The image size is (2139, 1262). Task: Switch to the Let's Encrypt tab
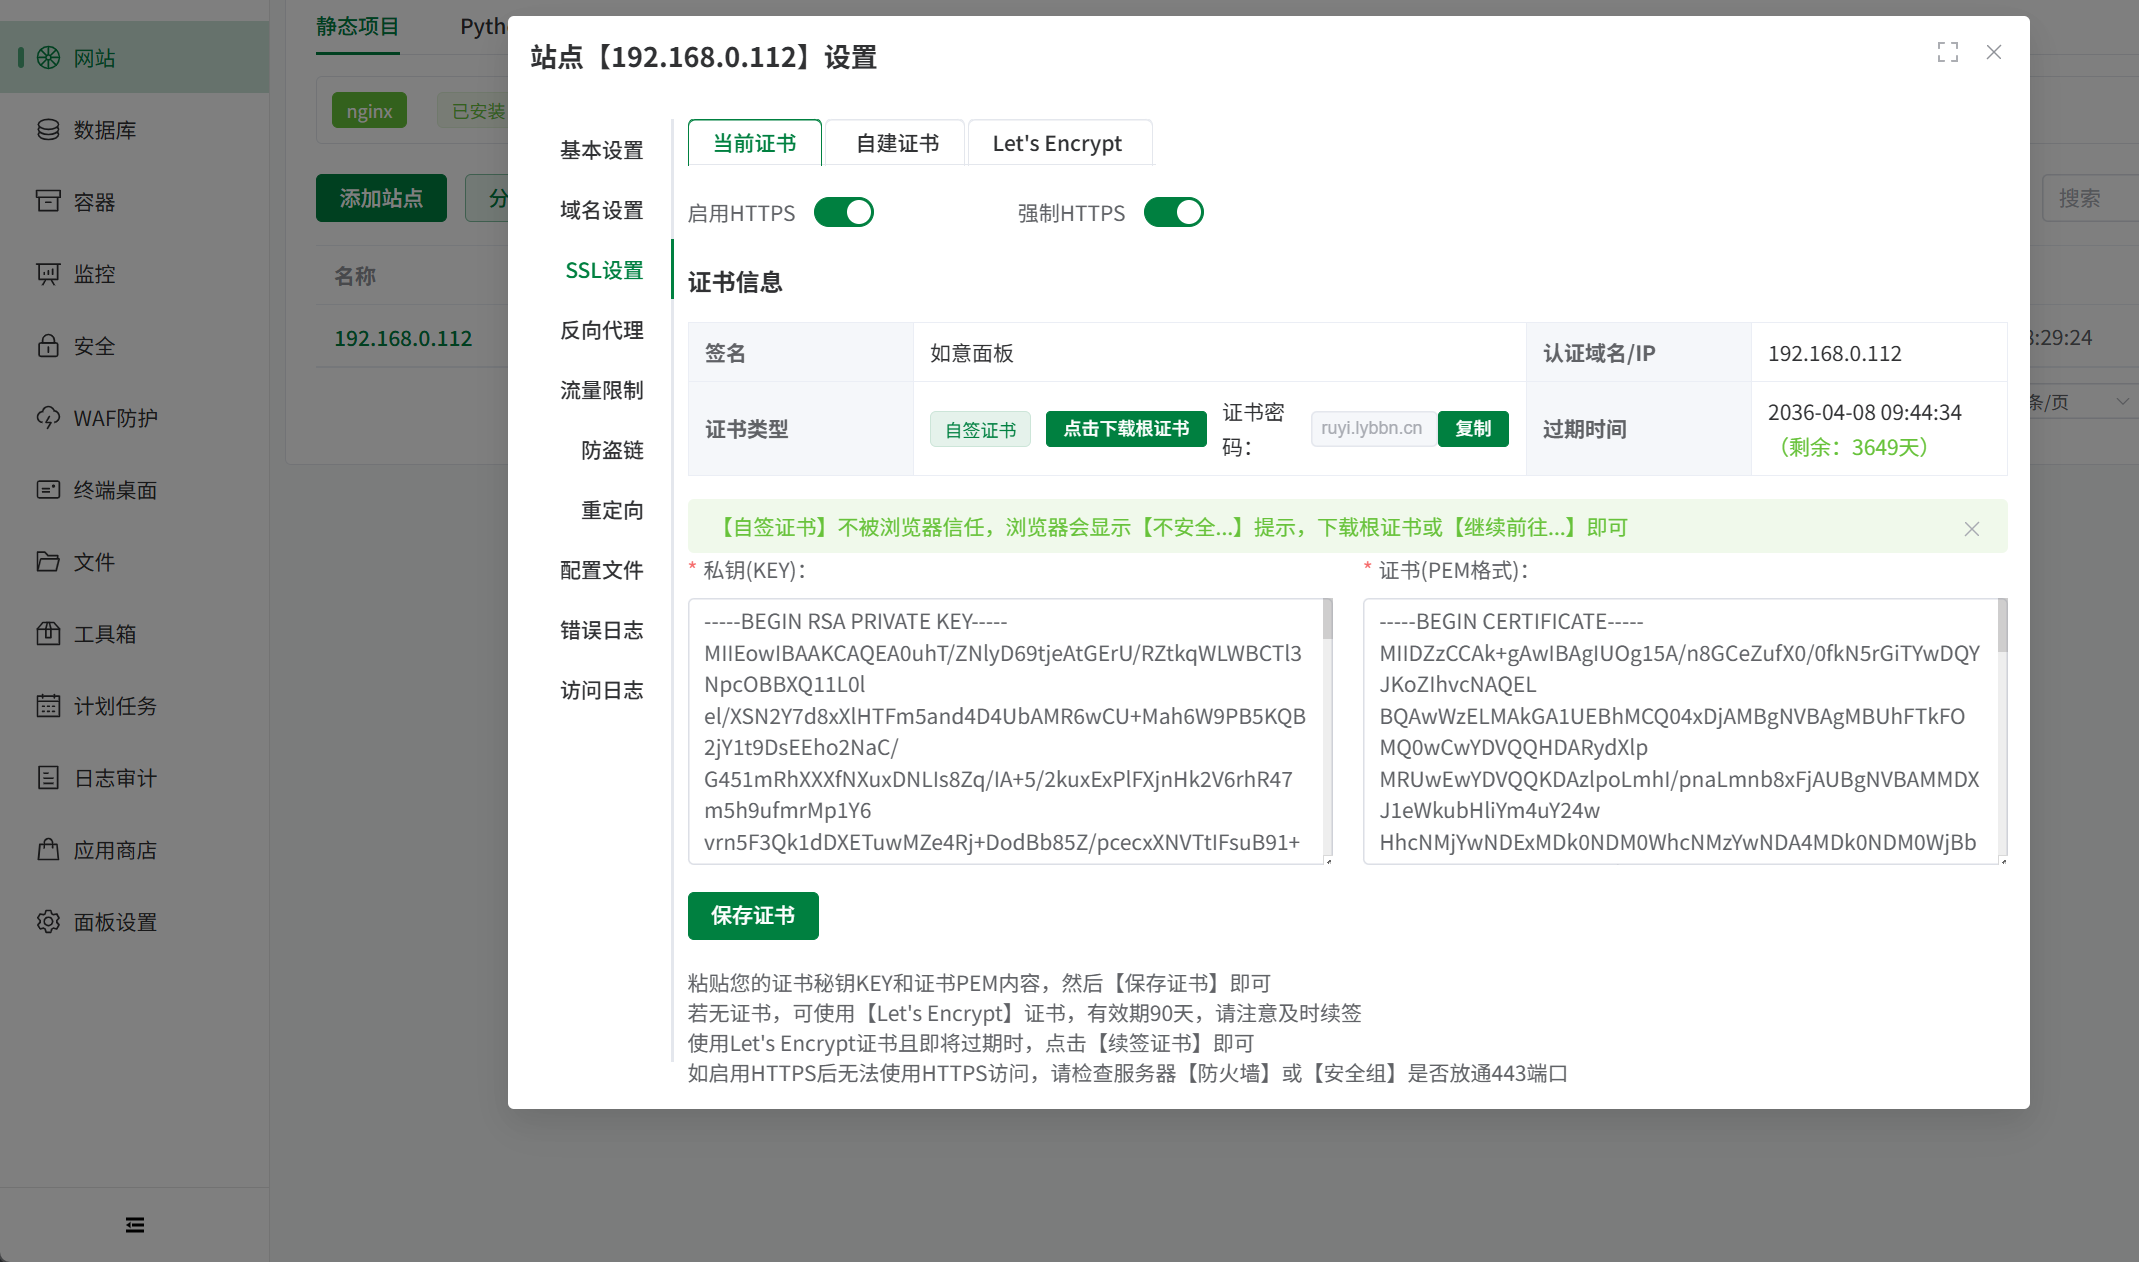point(1058,143)
